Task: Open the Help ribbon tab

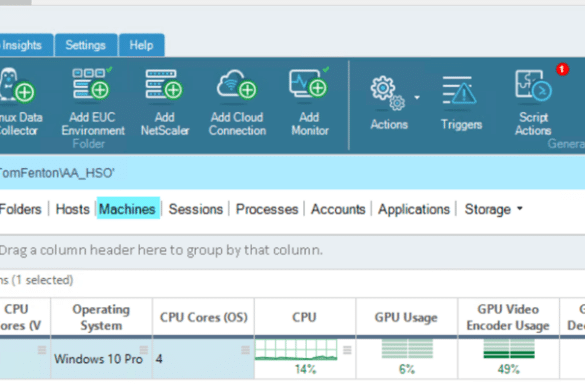Action: click(x=141, y=45)
